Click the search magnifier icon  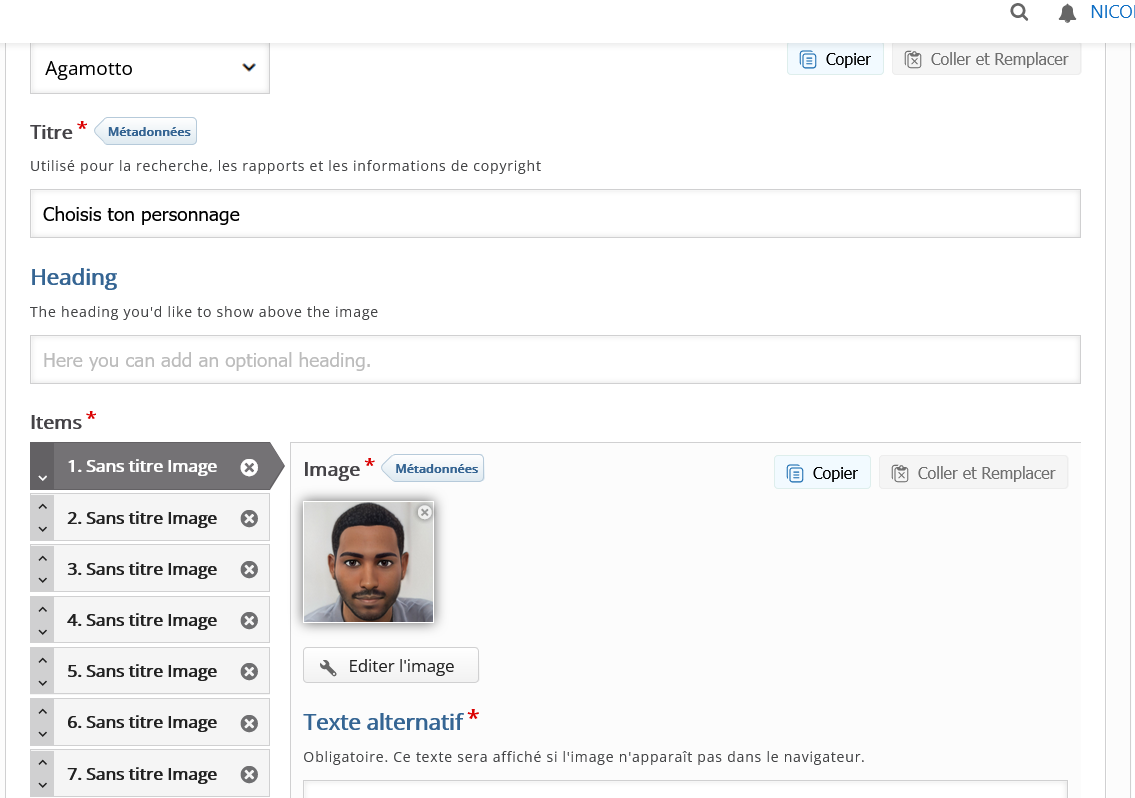click(x=1019, y=12)
